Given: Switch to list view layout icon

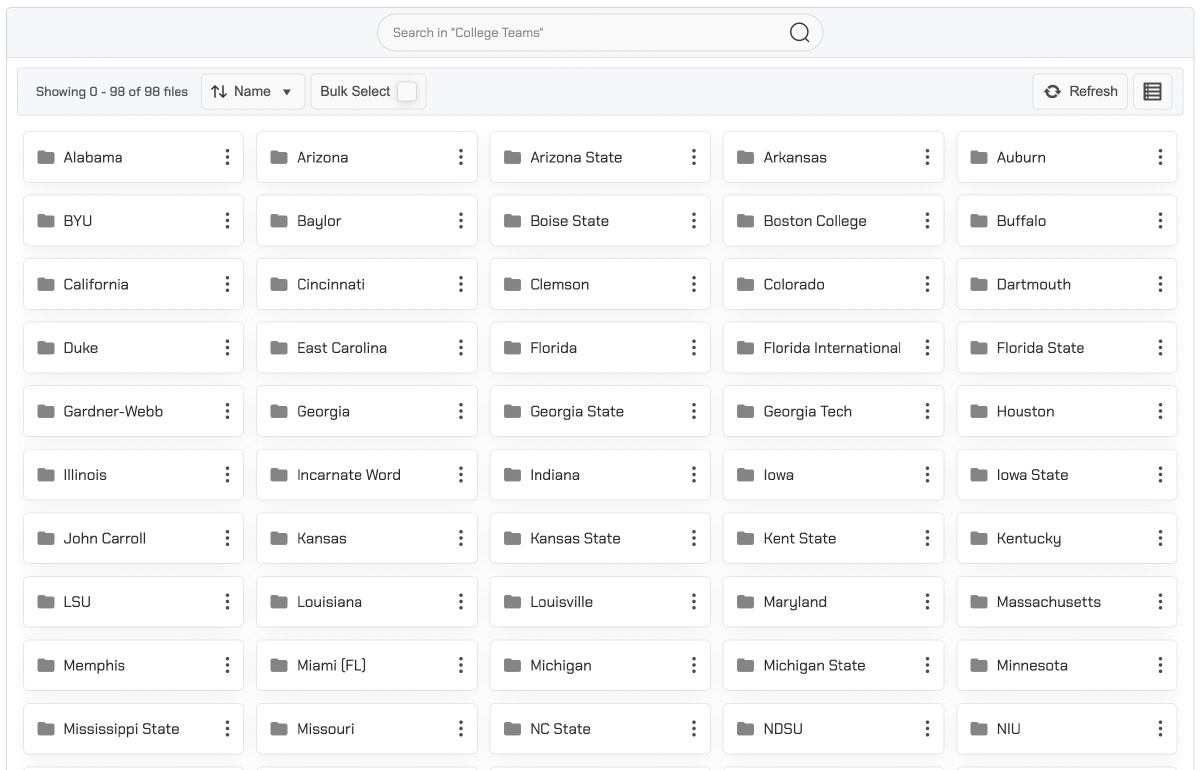Looking at the screenshot, I should tap(1152, 91).
